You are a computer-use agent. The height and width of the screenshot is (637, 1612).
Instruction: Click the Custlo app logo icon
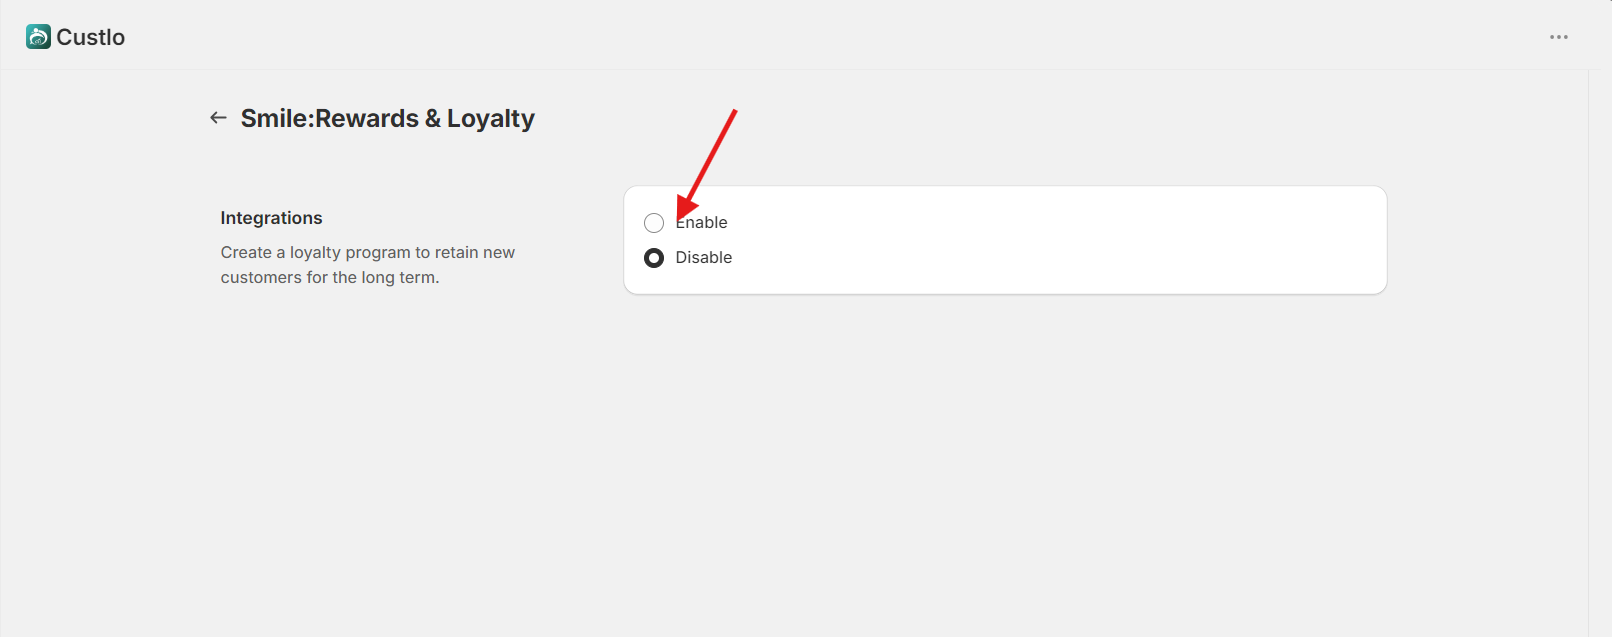click(38, 37)
